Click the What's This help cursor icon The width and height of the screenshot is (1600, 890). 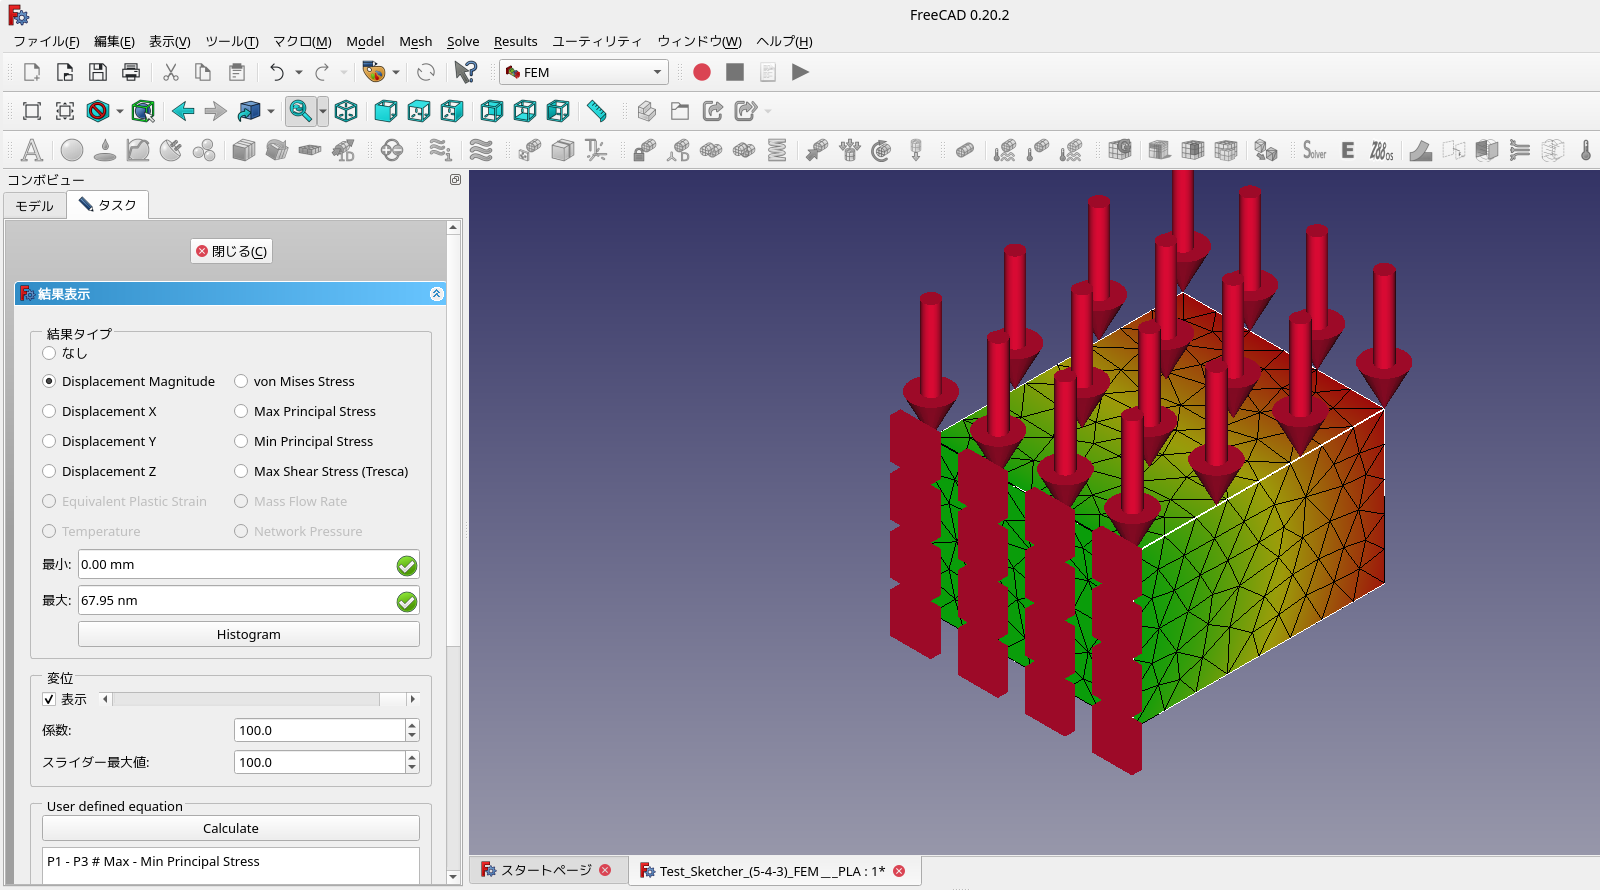click(466, 72)
